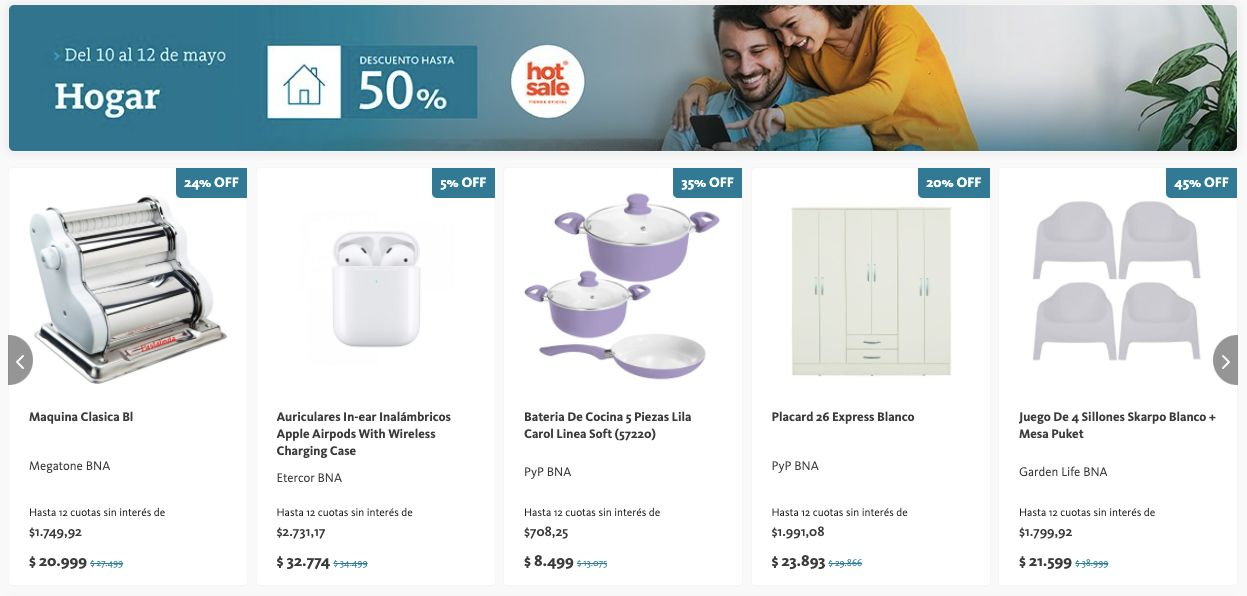View the four white armchairs image
The width and height of the screenshot is (1247, 596).
click(x=1115, y=282)
